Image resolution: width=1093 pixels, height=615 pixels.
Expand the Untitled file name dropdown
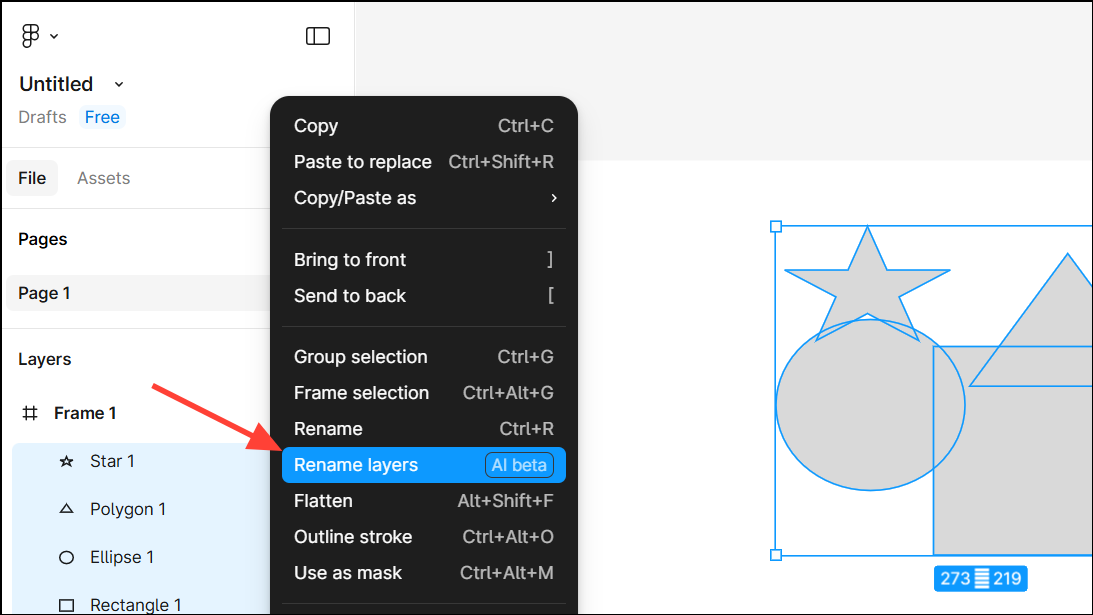(119, 84)
